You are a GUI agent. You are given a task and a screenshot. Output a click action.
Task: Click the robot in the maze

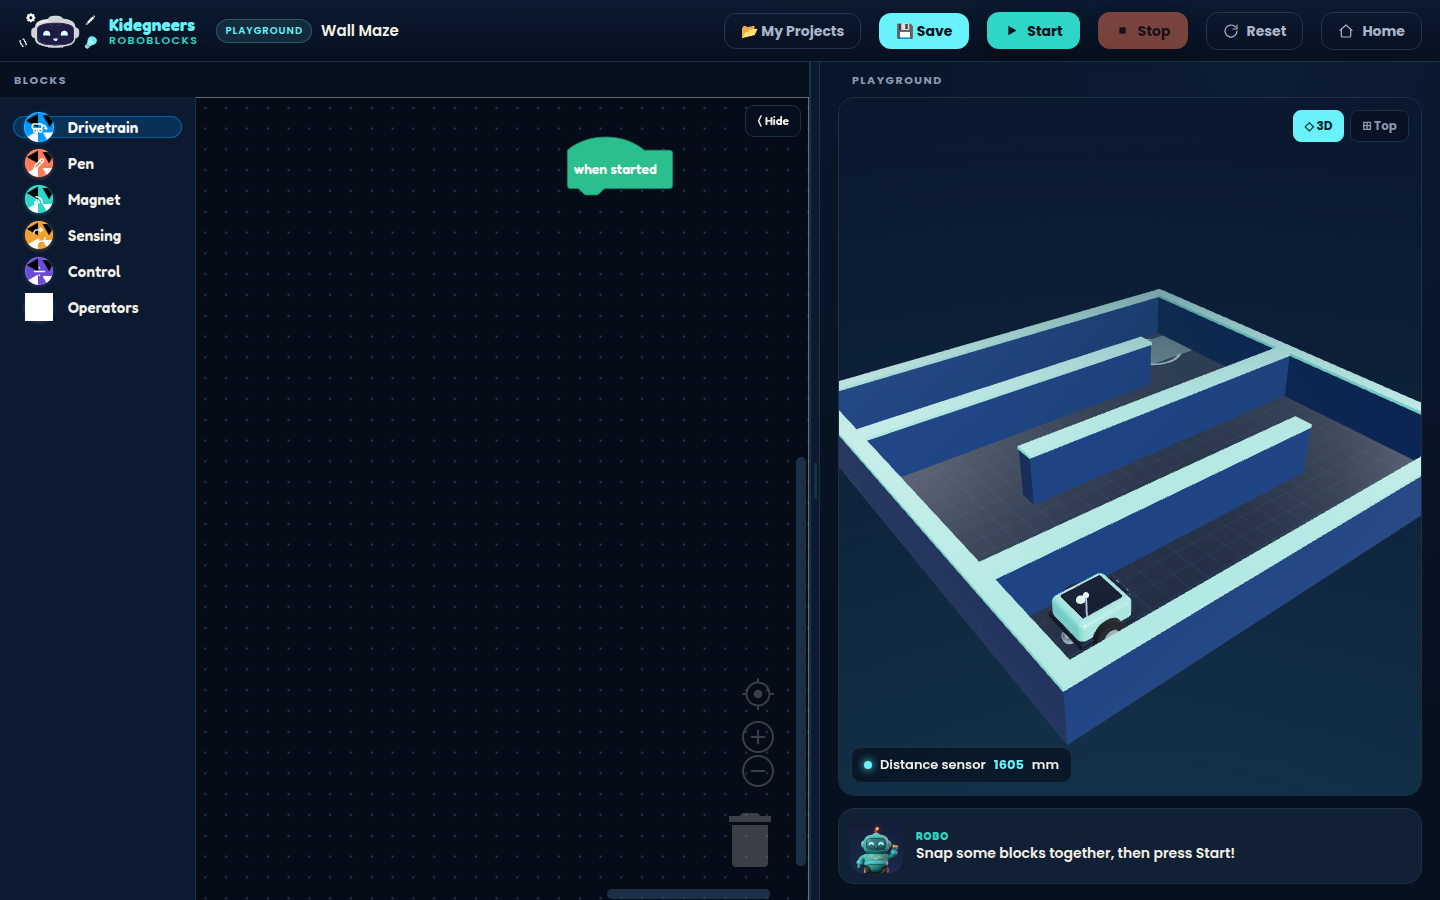coord(1091,609)
